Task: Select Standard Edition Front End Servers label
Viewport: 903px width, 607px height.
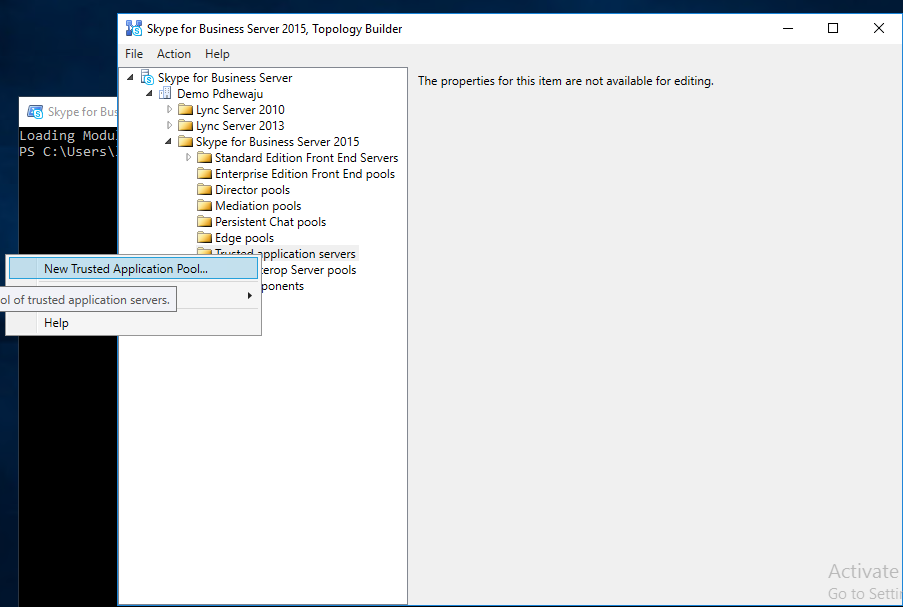Action: [306, 158]
